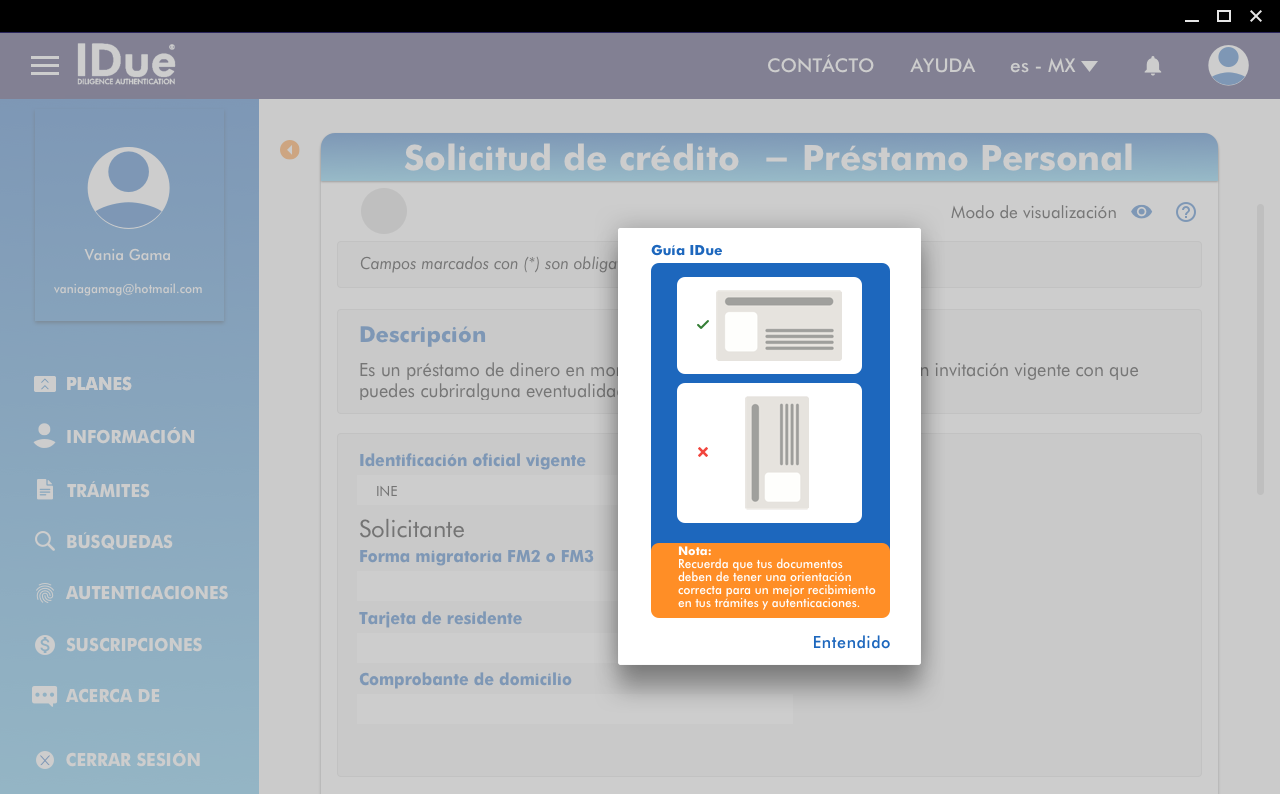Click the help question mark icon
Image resolution: width=1280 pixels, height=794 pixels.
pyautogui.click(x=1186, y=212)
